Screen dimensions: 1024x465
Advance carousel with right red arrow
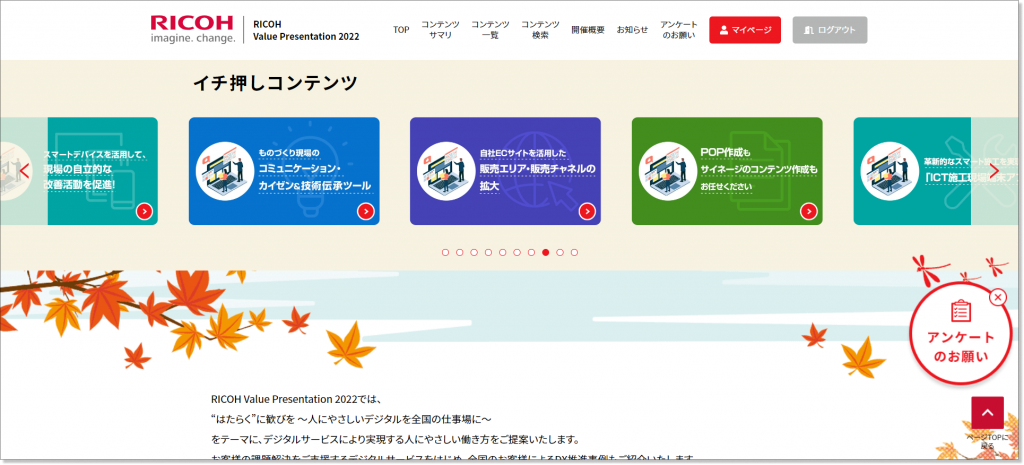pyautogui.click(x=996, y=171)
